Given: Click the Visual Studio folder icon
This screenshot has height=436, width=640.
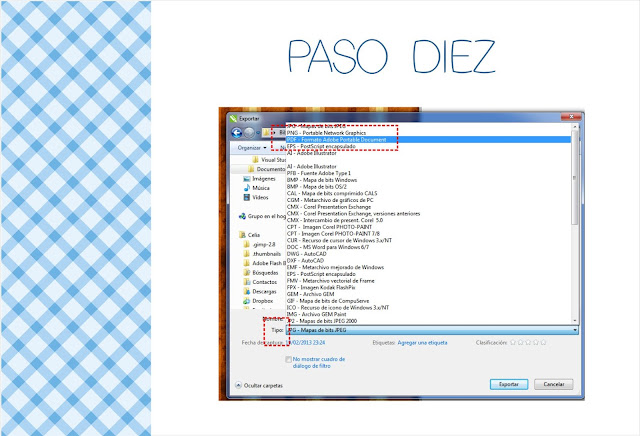Looking at the screenshot, I should (x=256, y=160).
